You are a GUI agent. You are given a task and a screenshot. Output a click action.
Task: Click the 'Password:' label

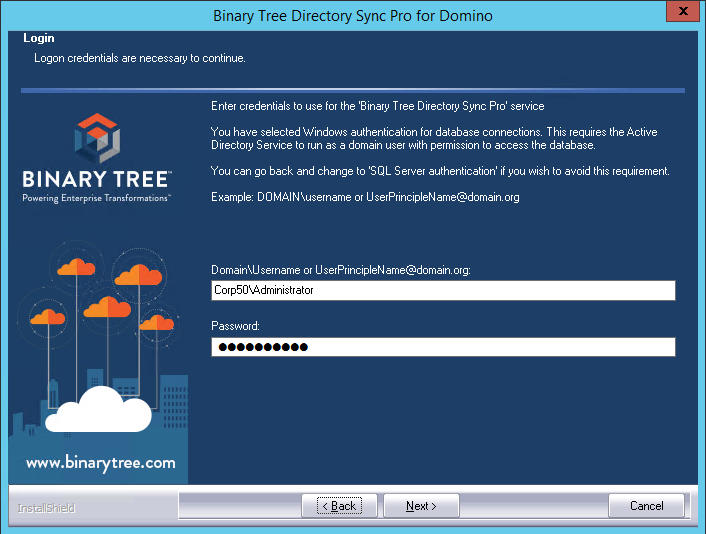pyautogui.click(x=235, y=326)
